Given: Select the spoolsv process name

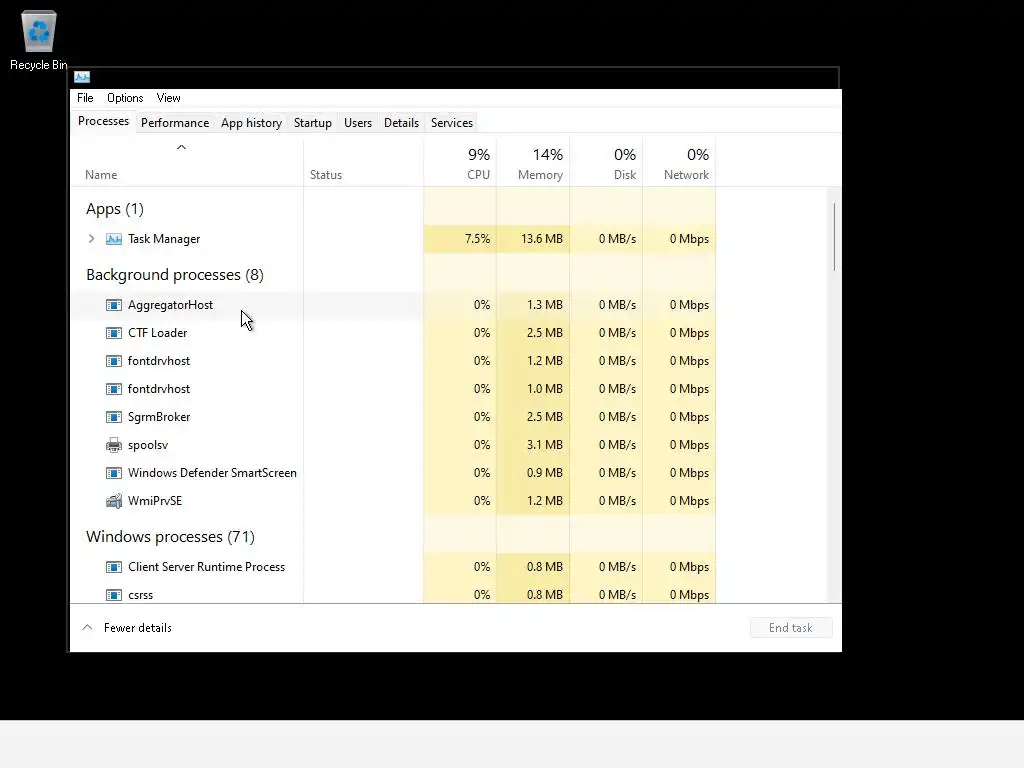Looking at the screenshot, I should point(148,445).
